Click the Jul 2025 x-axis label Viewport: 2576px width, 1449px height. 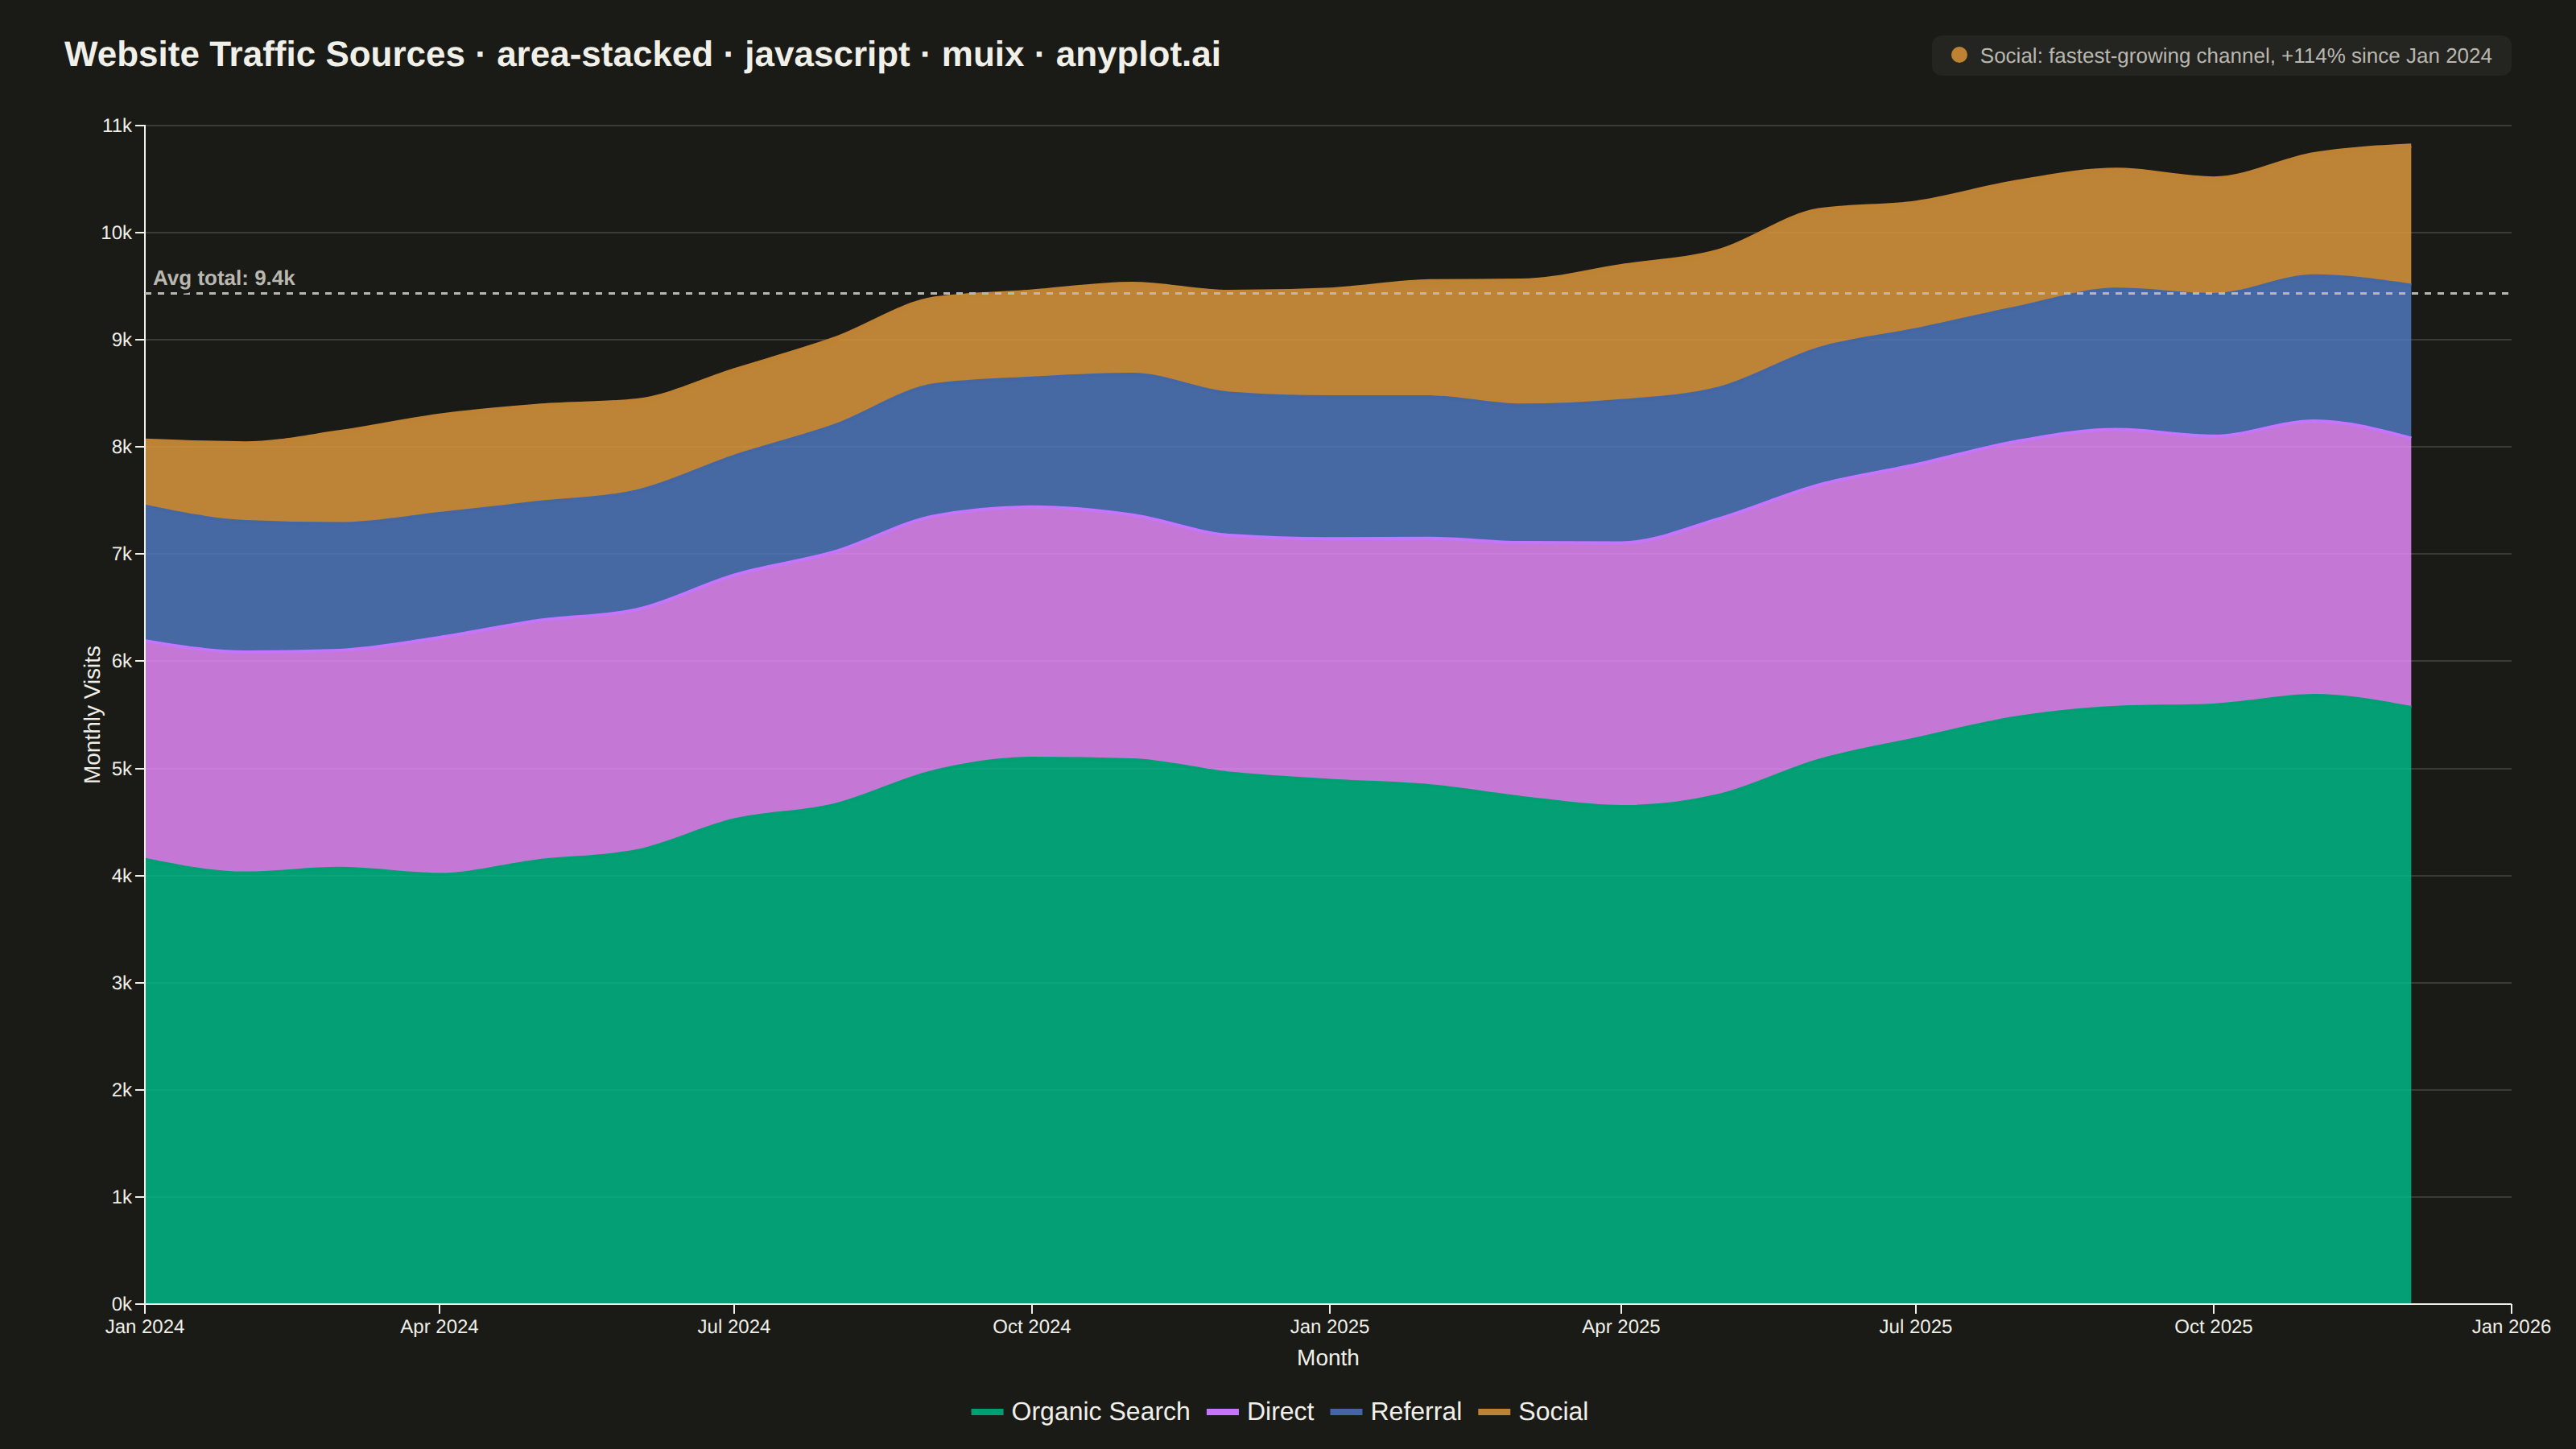1915,1327
